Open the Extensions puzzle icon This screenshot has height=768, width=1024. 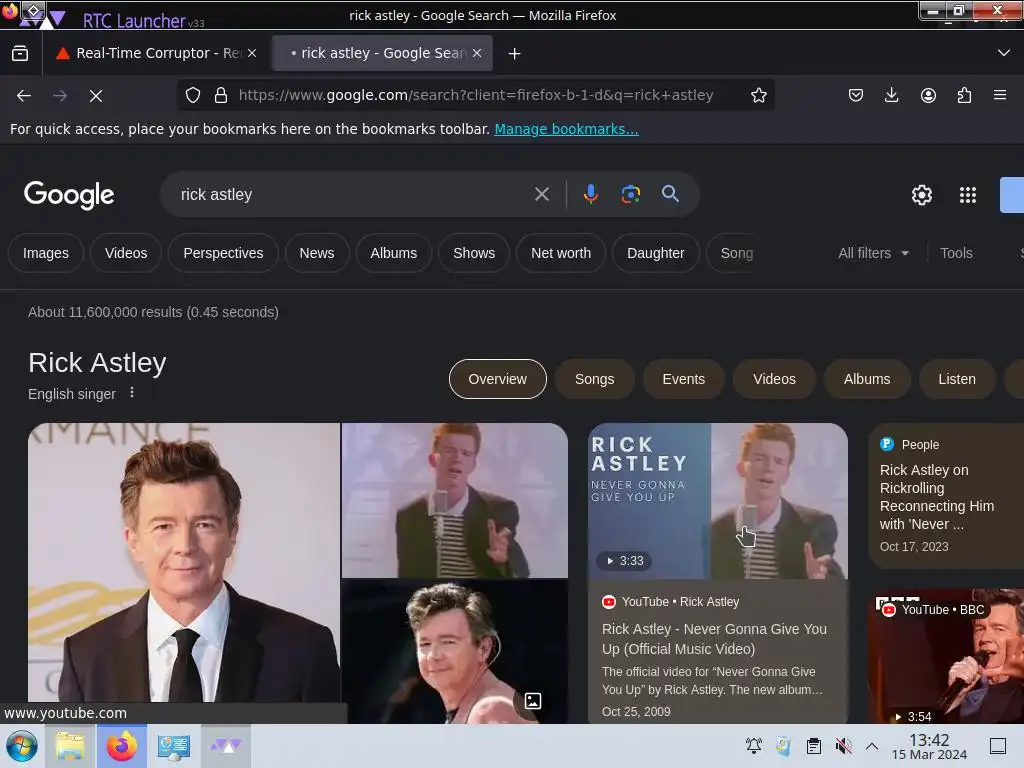964,95
